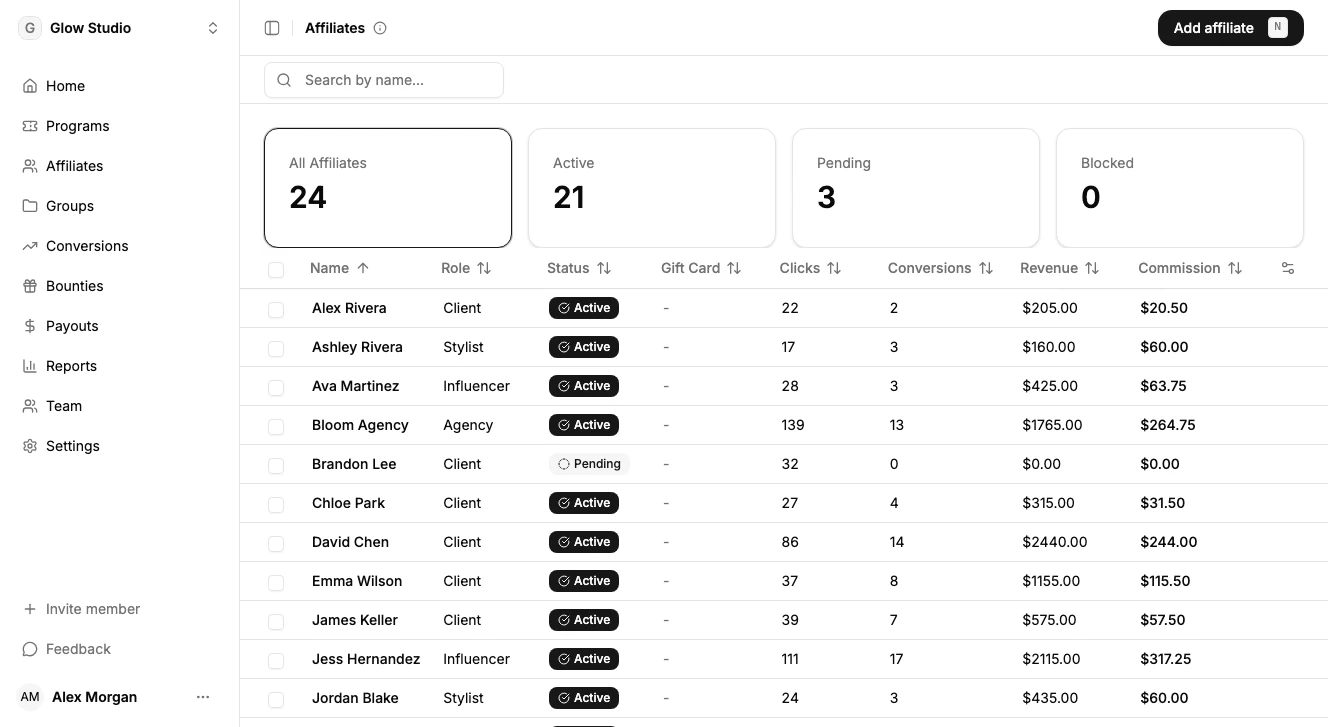Tick the checkbox next to Bloom Agency

pyautogui.click(x=276, y=426)
